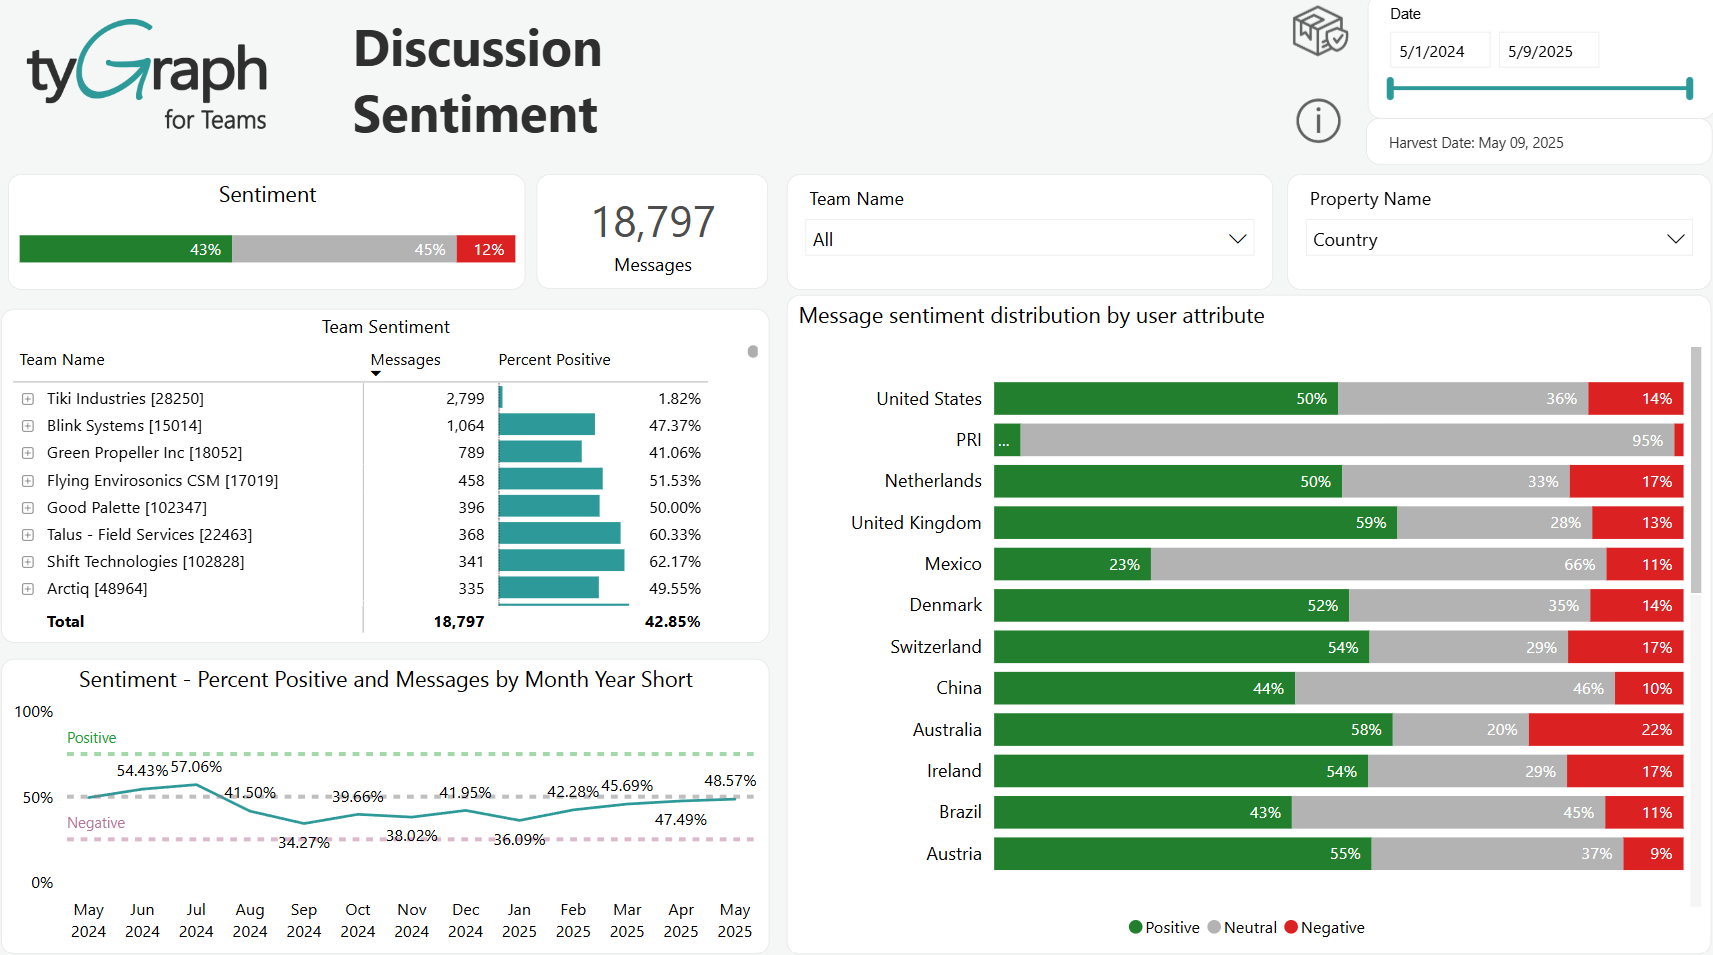Click the Neutral legend marker in the bar chart
Image resolution: width=1713 pixels, height=955 pixels.
(1215, 927)
